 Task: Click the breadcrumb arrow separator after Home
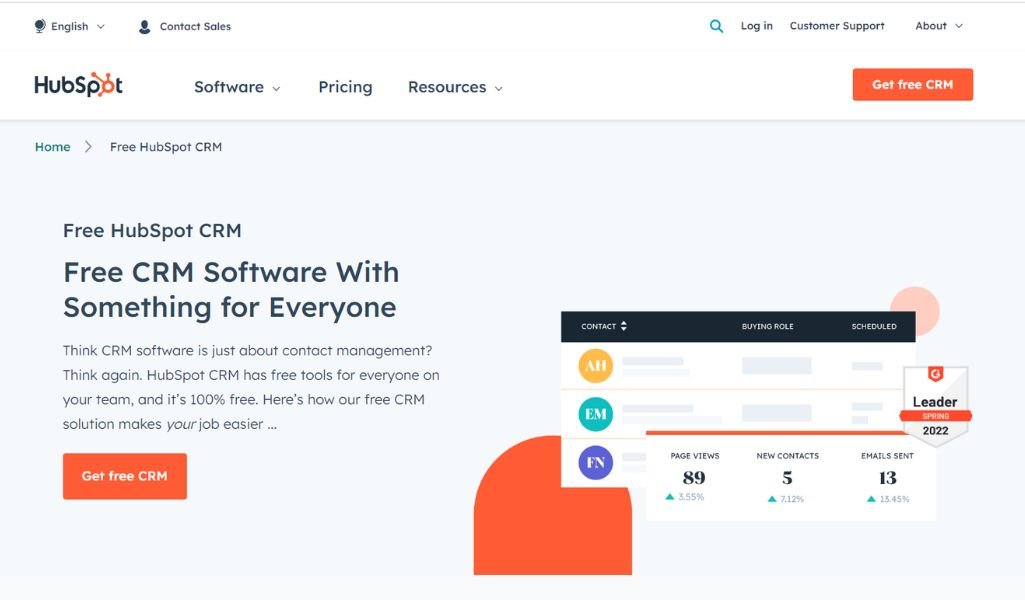click(88, 146)
